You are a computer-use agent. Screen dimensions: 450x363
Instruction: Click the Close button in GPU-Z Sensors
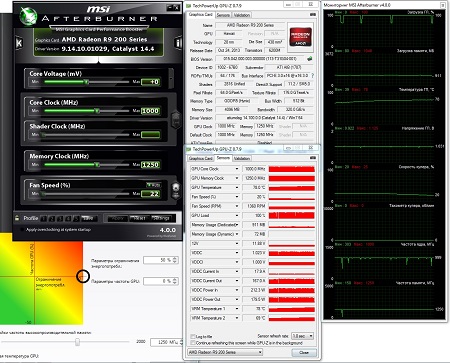(x=304, y=352)
